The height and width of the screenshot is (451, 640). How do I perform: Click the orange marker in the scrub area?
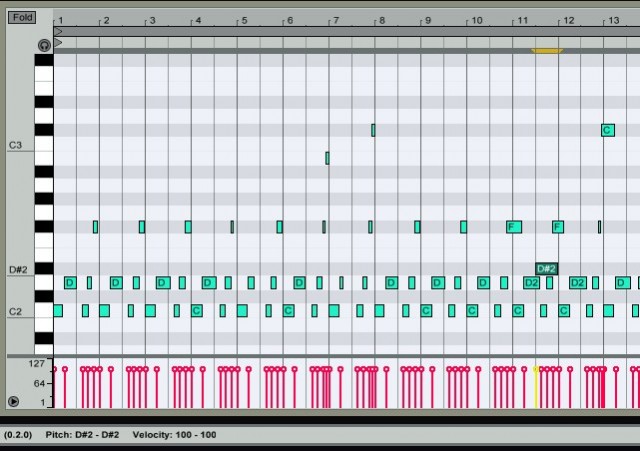(546, 50)
